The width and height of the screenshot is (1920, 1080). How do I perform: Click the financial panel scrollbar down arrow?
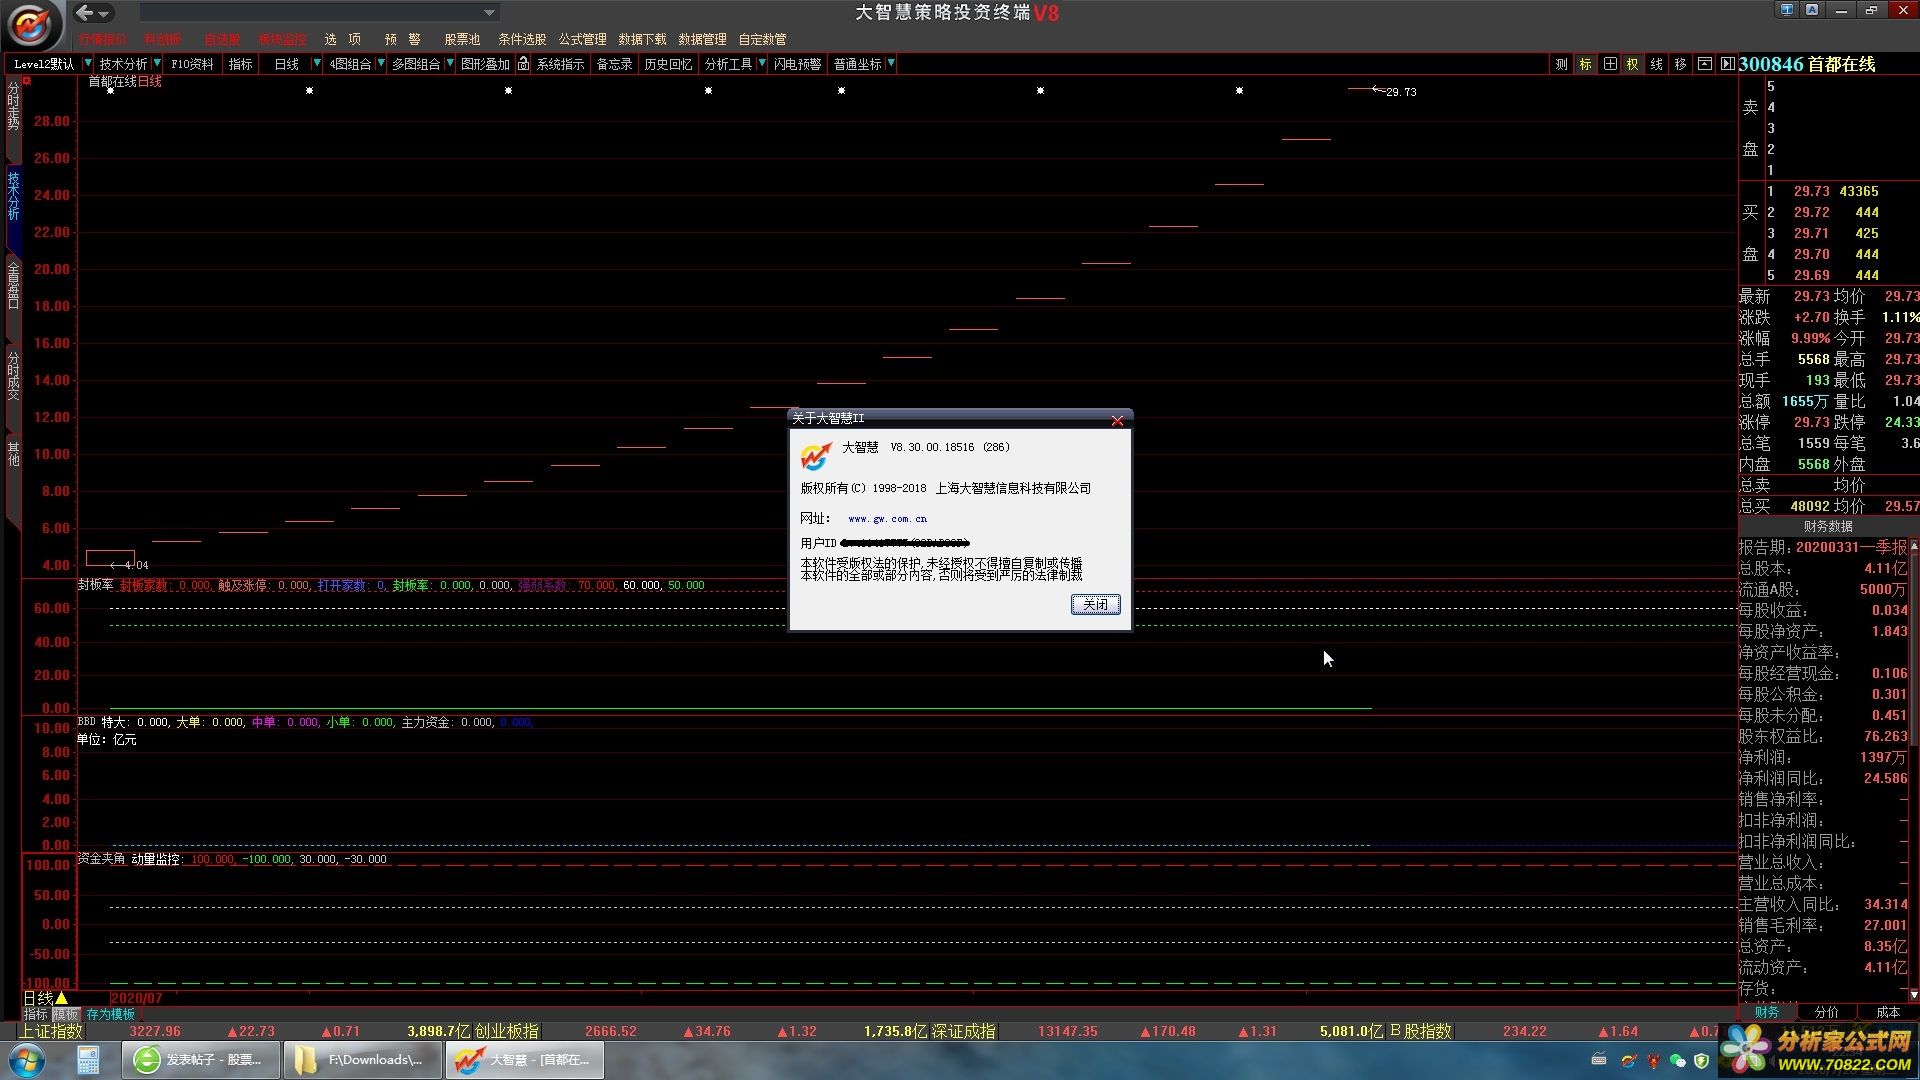[1914, 995]
